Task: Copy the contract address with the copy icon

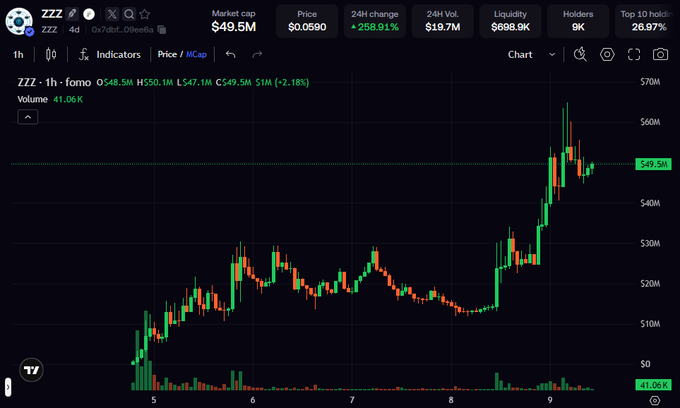Action: pyautogui.click(x=162, y=29)
